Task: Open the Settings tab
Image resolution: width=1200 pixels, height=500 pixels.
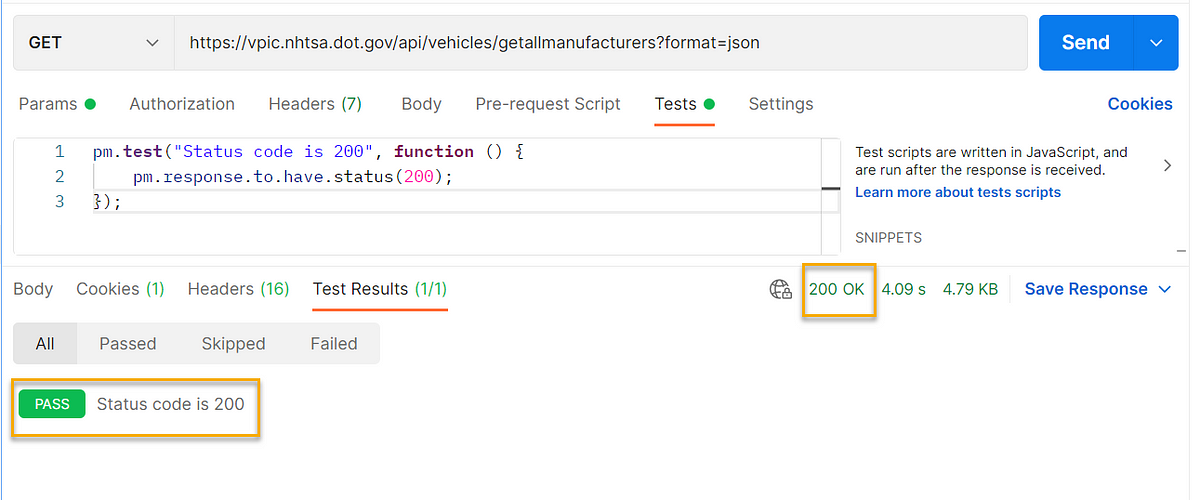Action: (780, 104)
